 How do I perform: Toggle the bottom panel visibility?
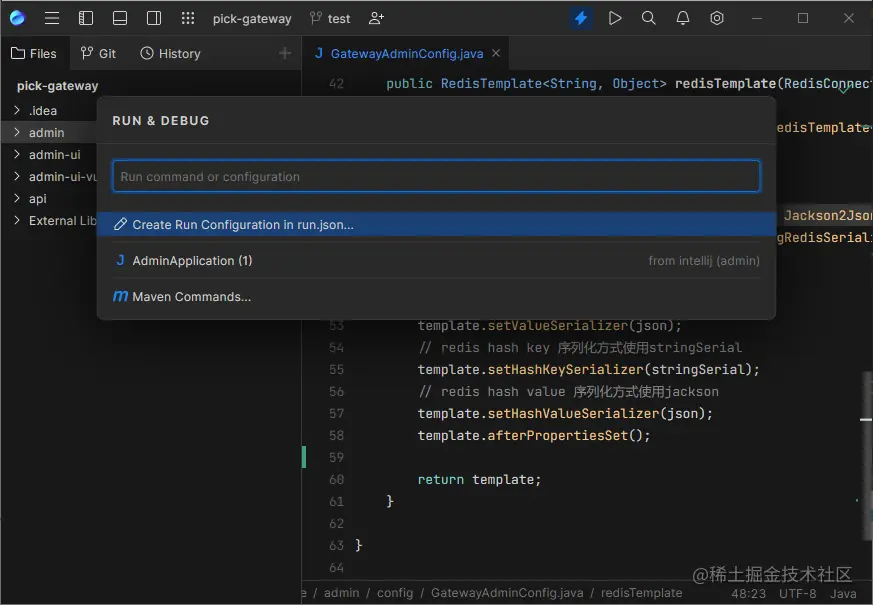click(120, 18)
